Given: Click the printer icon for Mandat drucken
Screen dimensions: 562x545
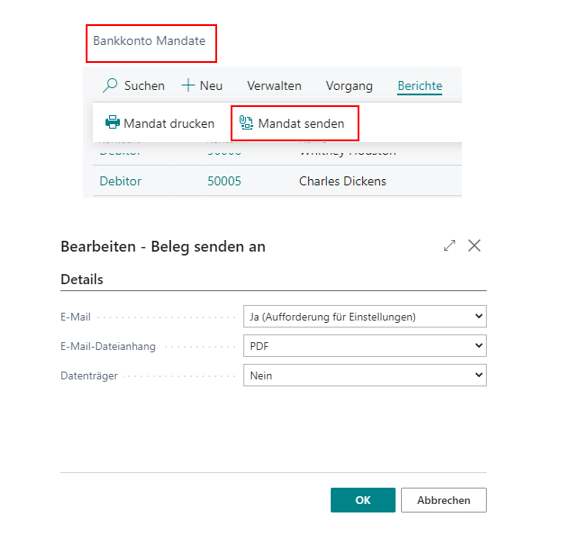Looking at the screenshot, I should 113,123.
